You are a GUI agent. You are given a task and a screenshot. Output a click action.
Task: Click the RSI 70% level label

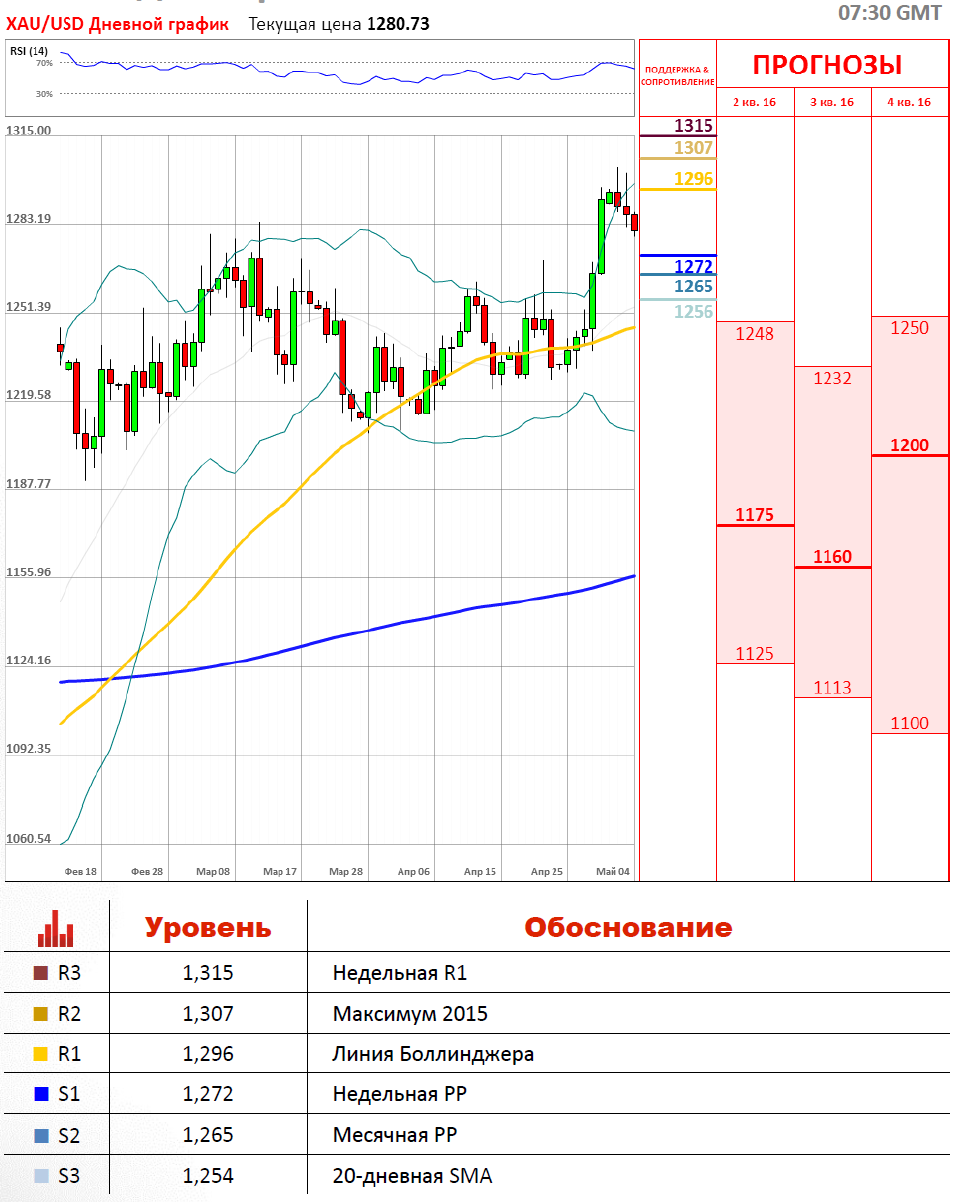pyautogui.click(x=44, y=62)
